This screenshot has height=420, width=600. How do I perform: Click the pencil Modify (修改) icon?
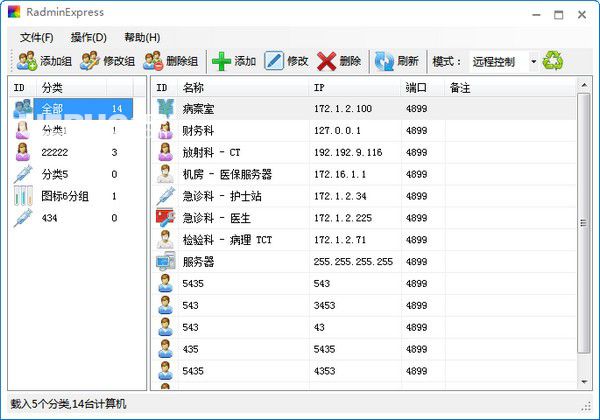pyautogui.click(x=274, y=61)
